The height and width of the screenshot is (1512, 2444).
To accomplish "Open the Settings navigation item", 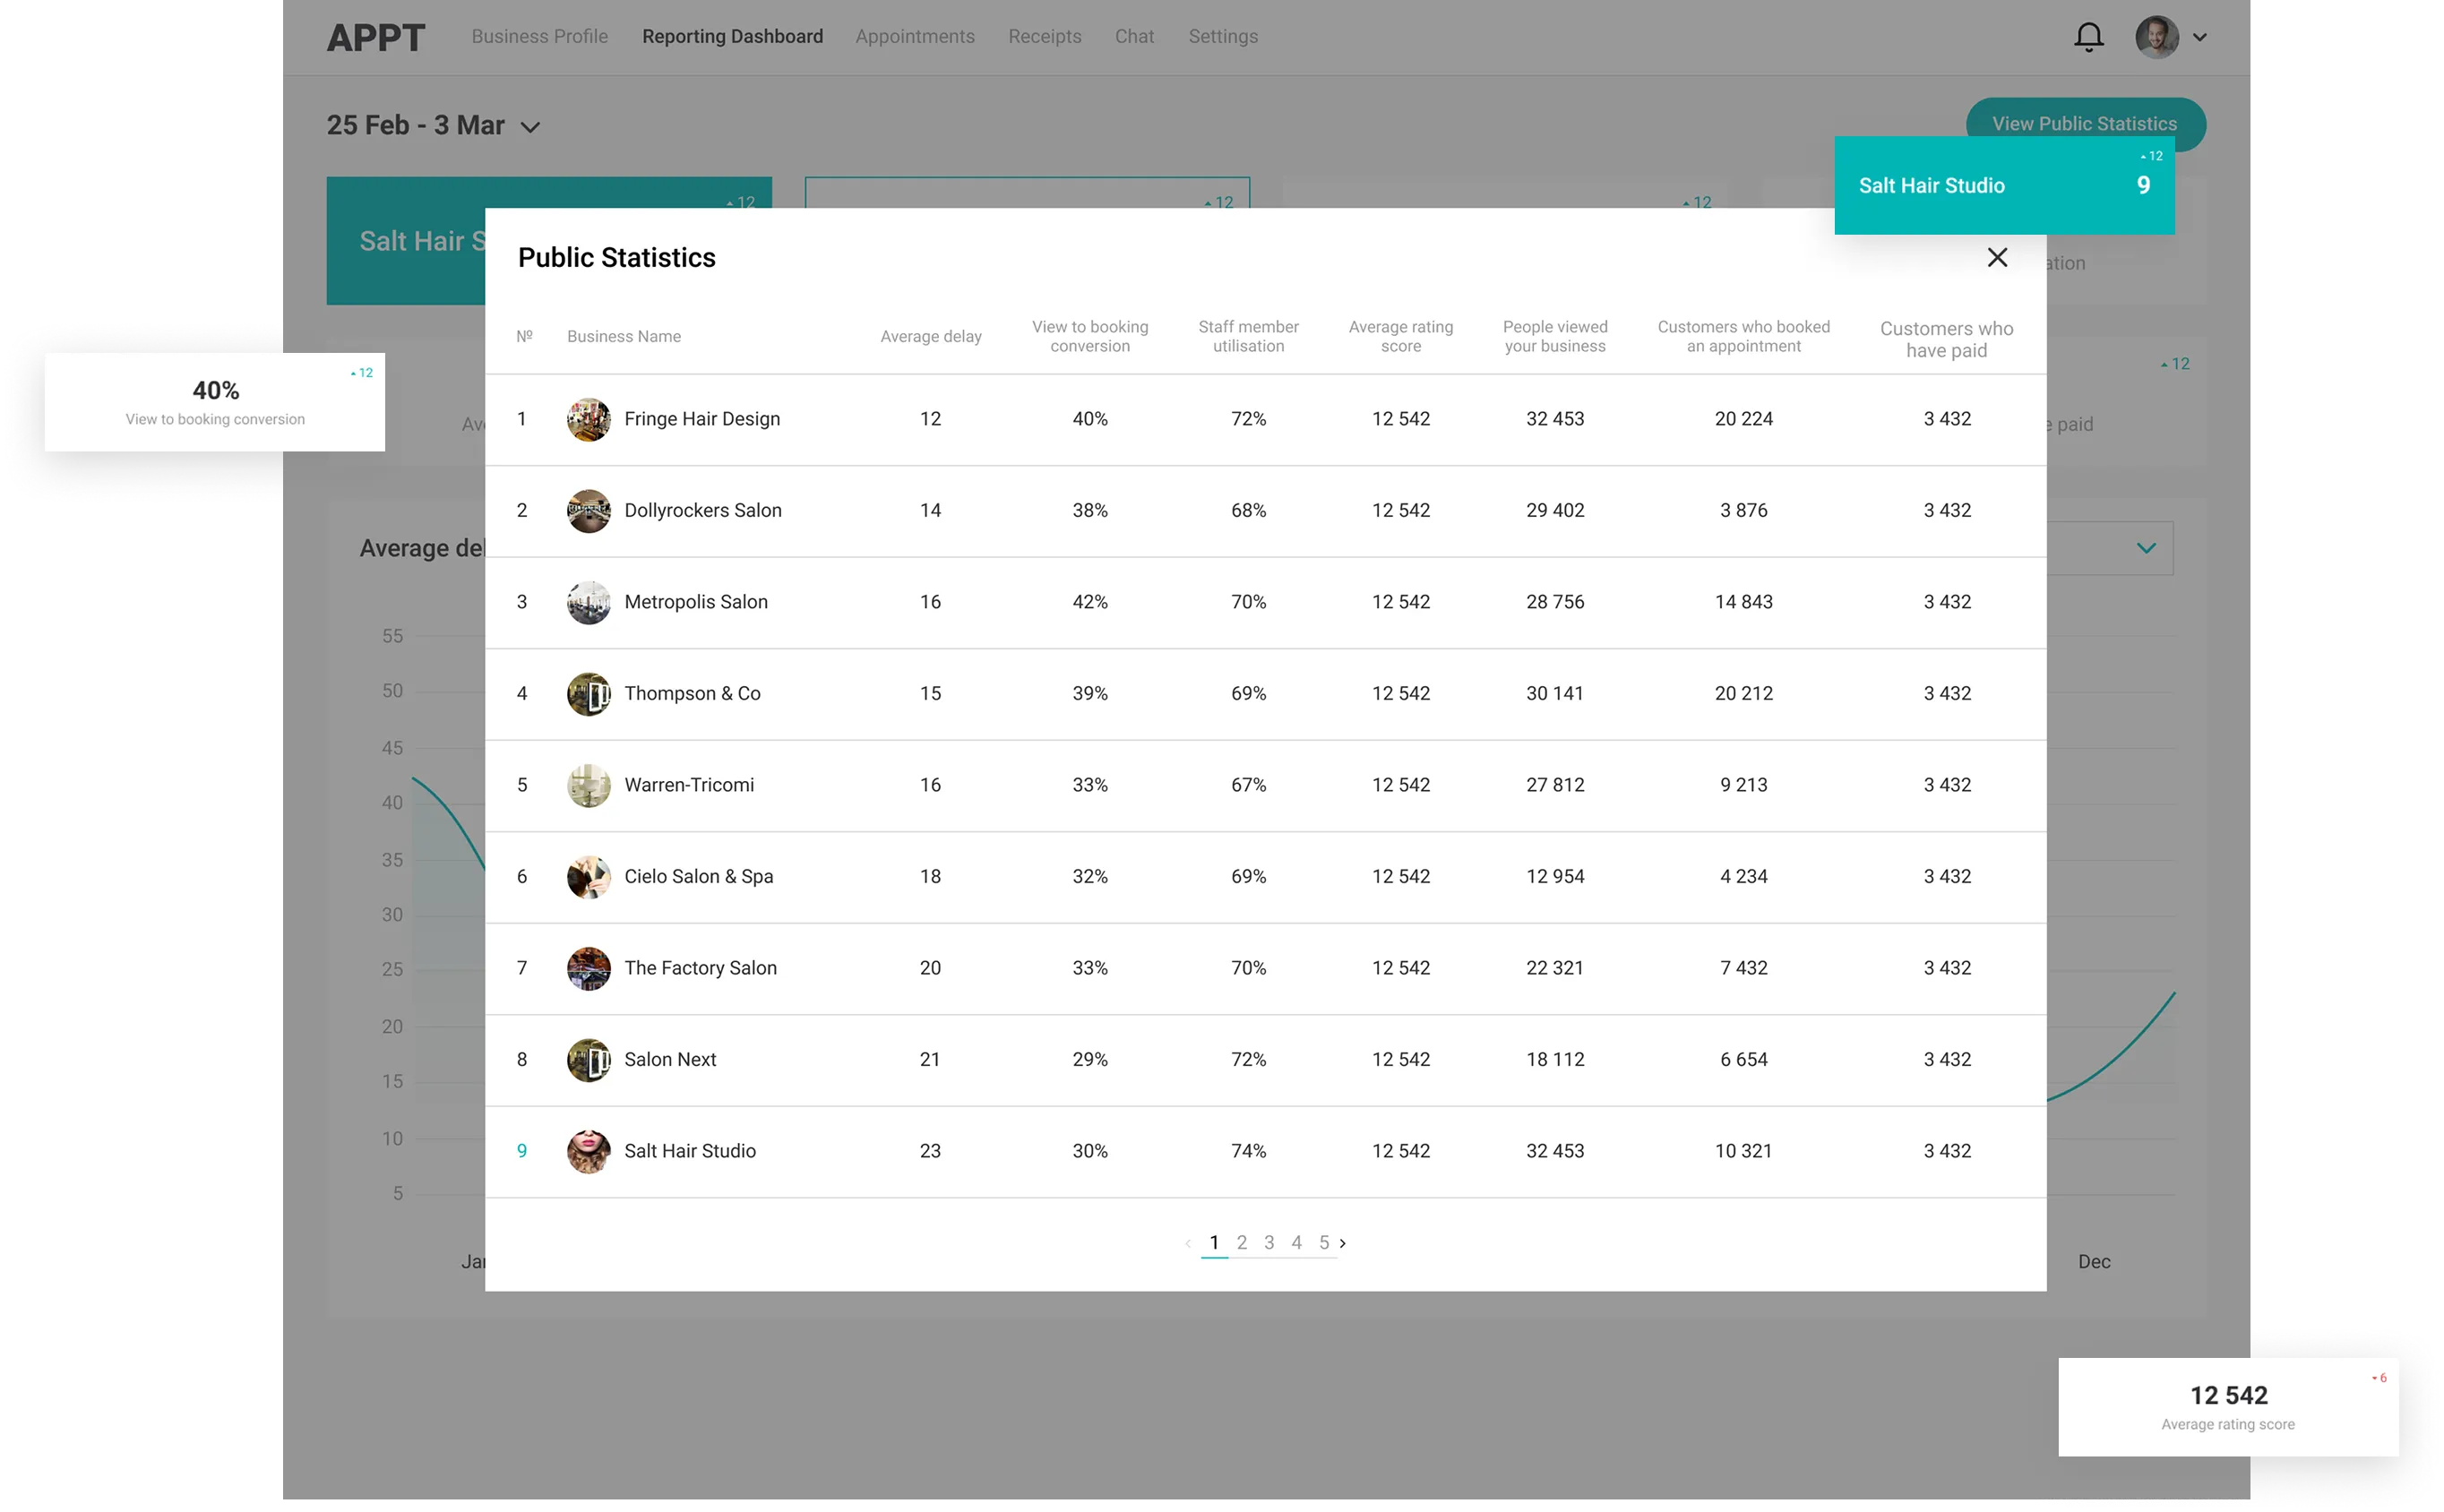I will pos(1223,37).
